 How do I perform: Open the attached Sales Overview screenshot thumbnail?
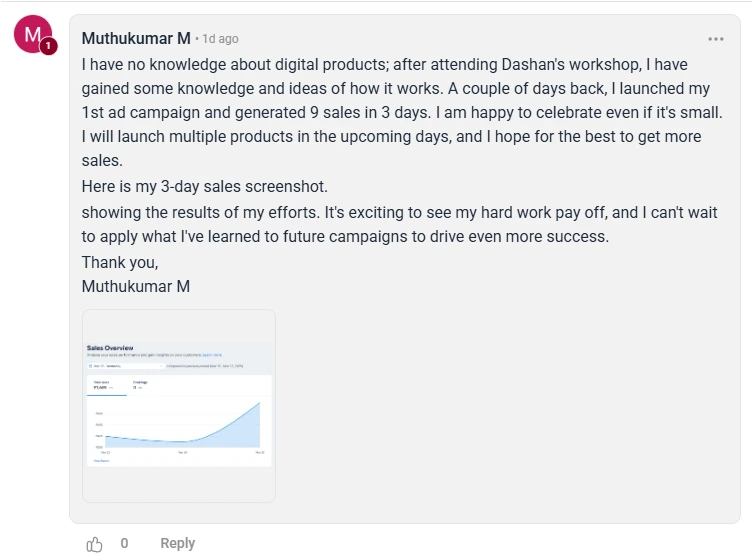[x=179, y=405]
